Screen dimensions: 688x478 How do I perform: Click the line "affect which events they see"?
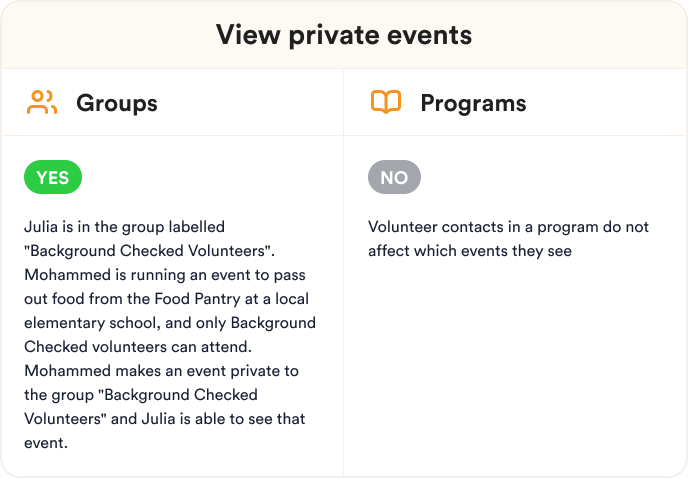tap(470, 251)
